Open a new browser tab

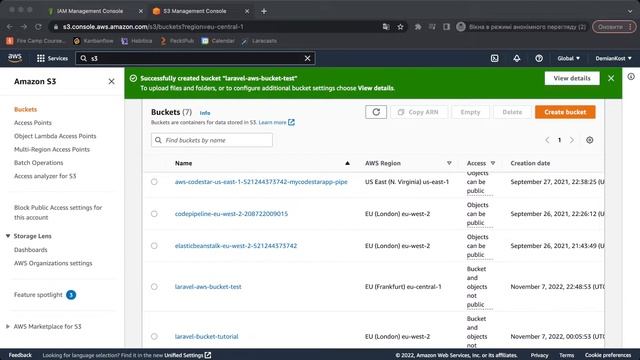point(264,11)
